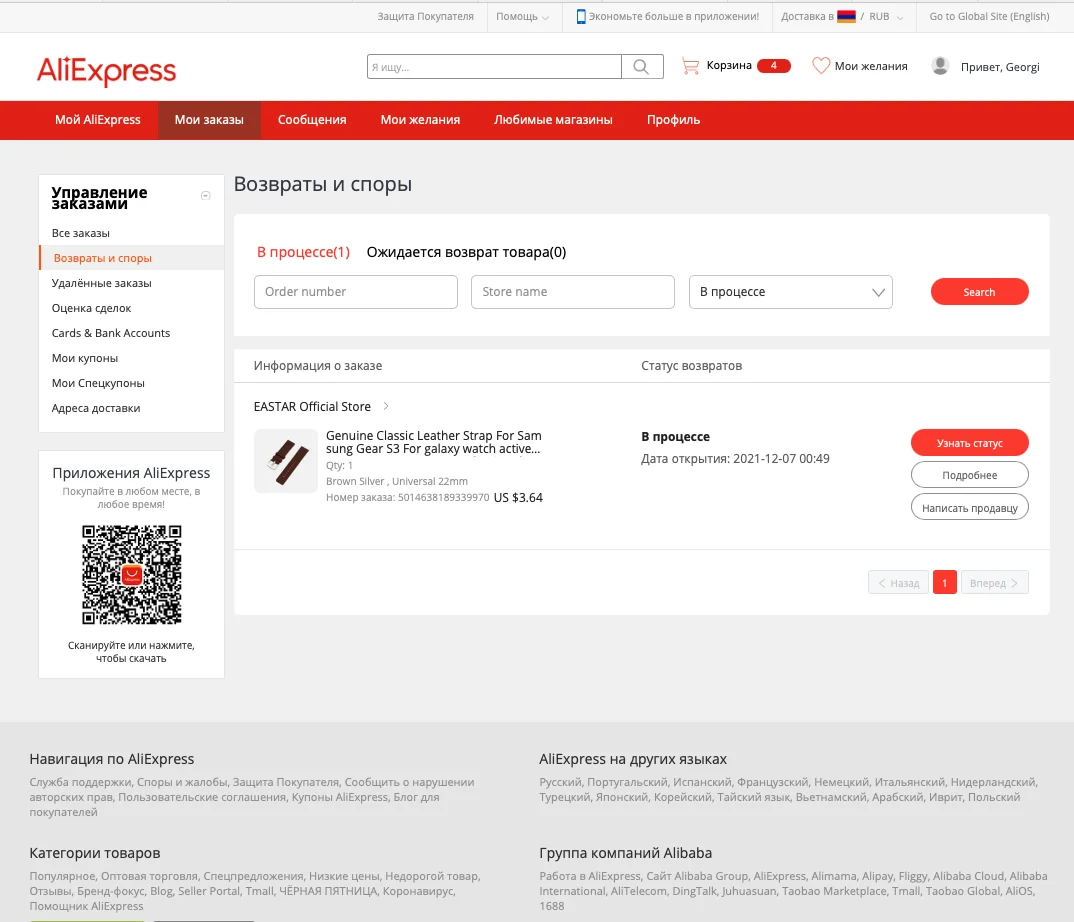Image resolution: width=1074 pixels, height=922 pixels.
Task: Click the Назад pagination button
Action: [899, 583]
